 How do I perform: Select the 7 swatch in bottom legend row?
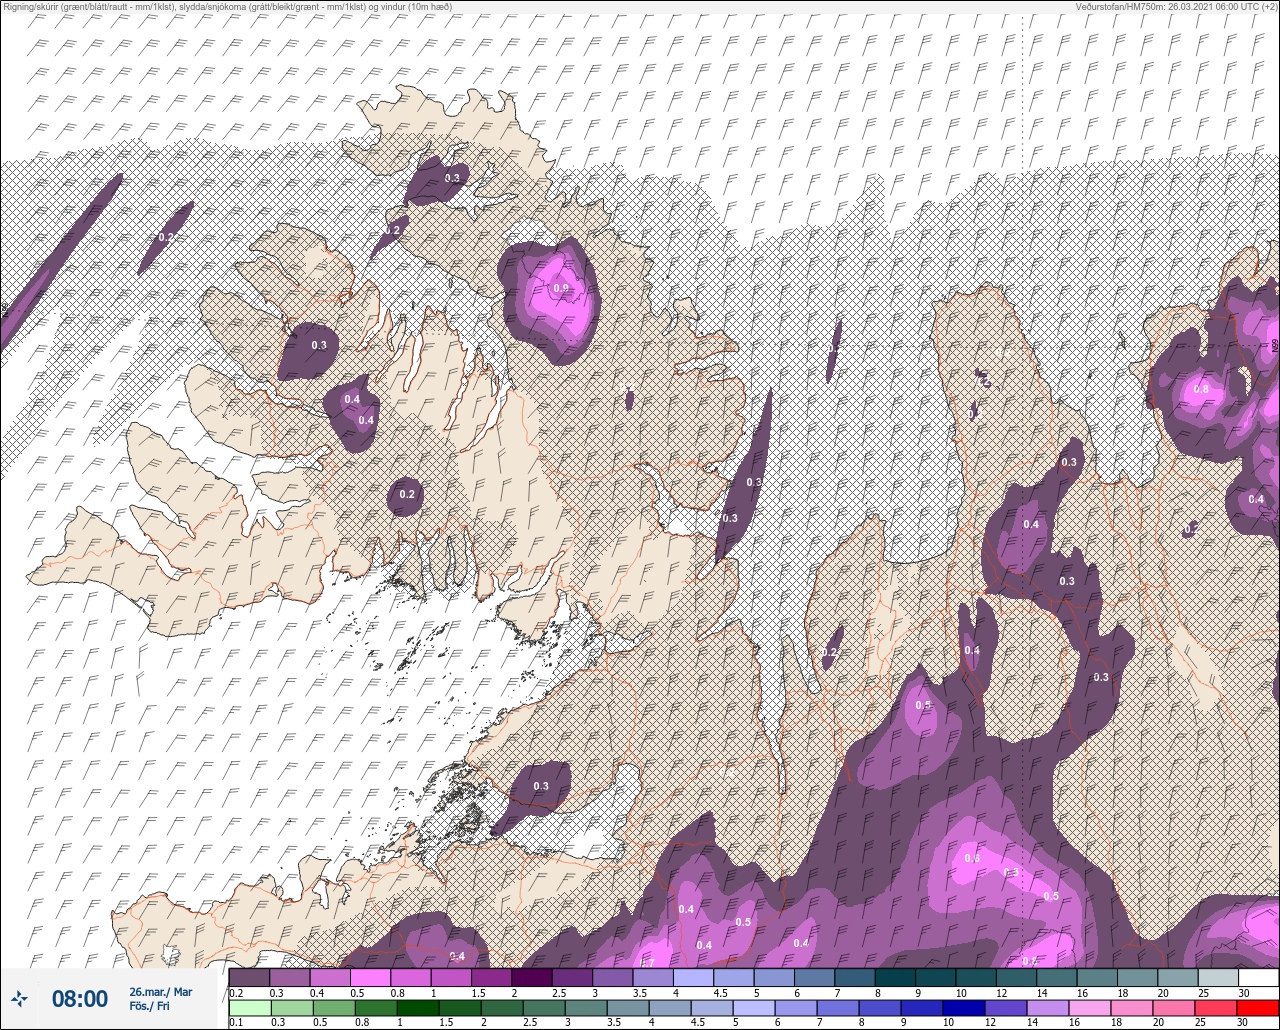pyautogui.click(x=838, y=1007)
